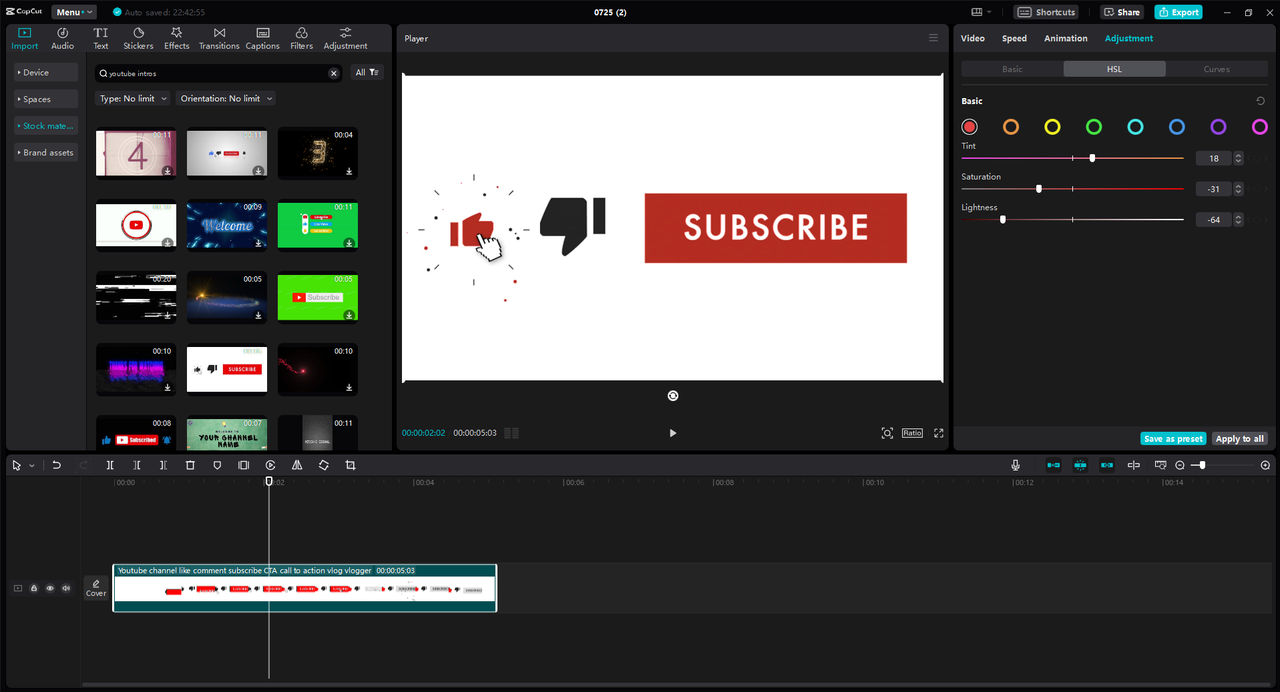Screen dimensions: 1280x692
Task: Click the Split clip tool
Action: [x=110, y=465]
